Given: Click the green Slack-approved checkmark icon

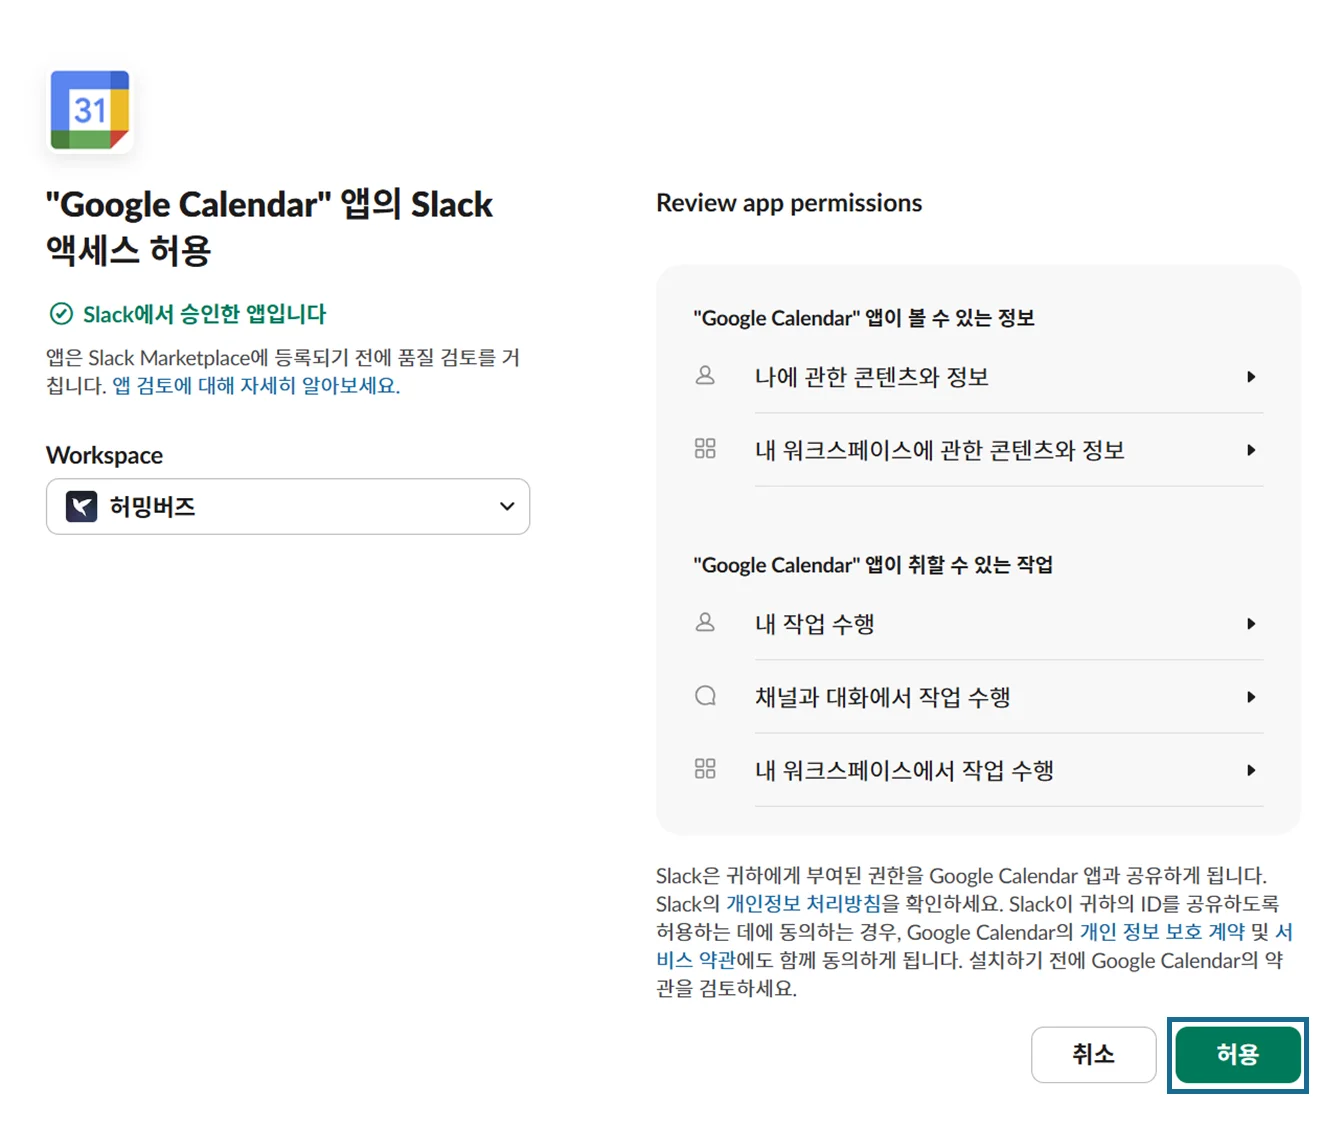Looking at the screenshot, I should (x=61, y=314).
